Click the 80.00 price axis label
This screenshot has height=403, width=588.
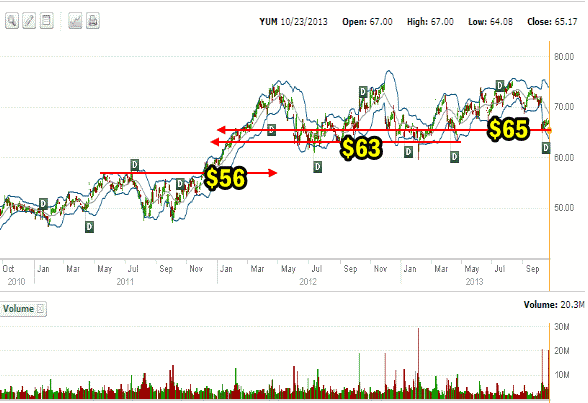(564, 57)
